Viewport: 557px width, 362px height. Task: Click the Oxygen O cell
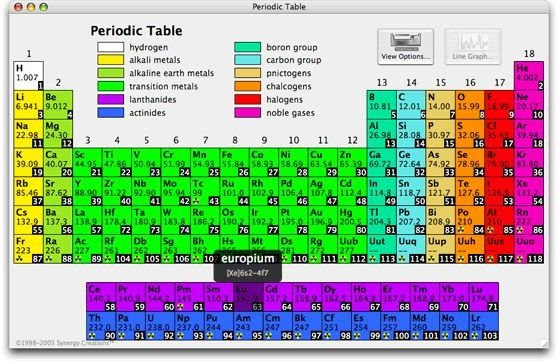pyautogui.click(x=470, y=105)
